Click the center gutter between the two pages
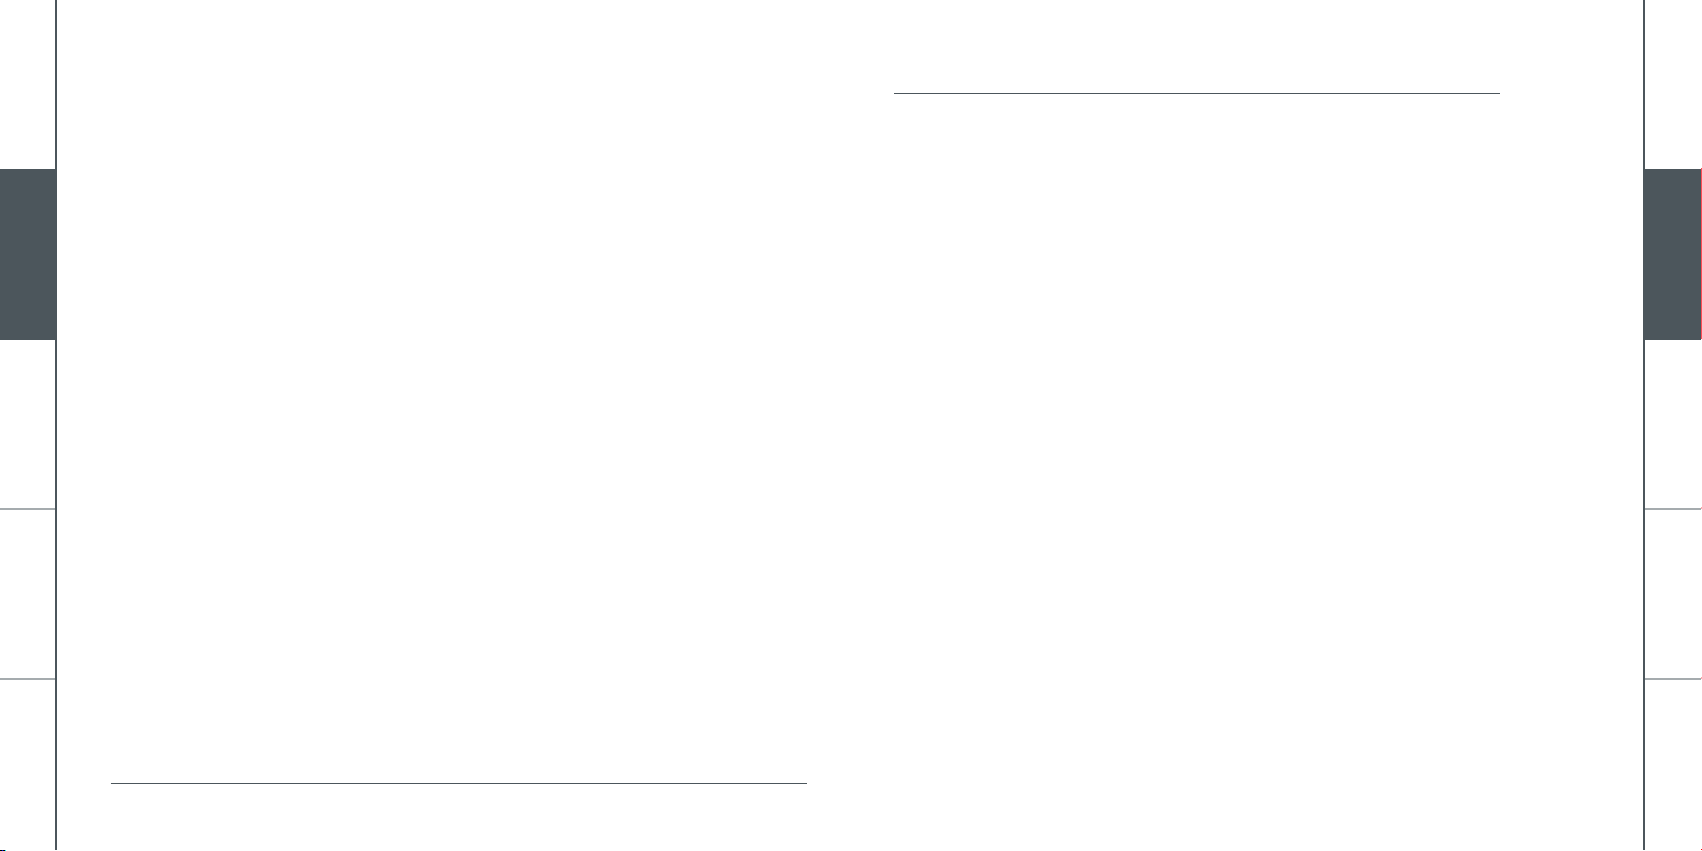Image resolution: width=1702 pixels, height=851 pixels. coord(850,425)
